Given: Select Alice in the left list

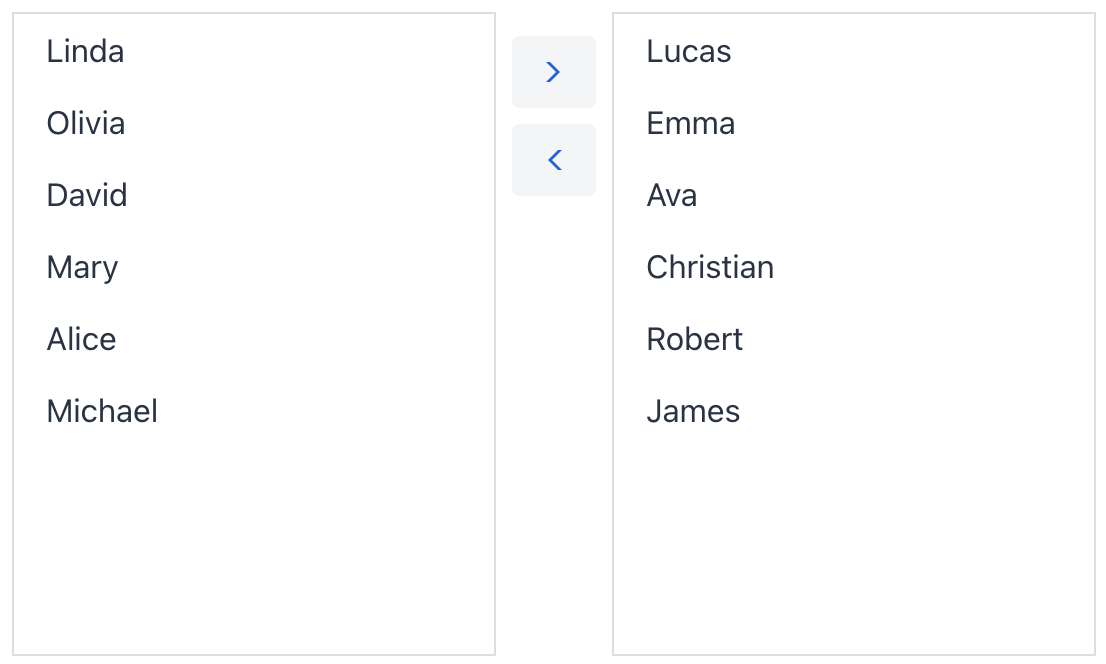Looking at the screenshot, I should tap(82, 339).
